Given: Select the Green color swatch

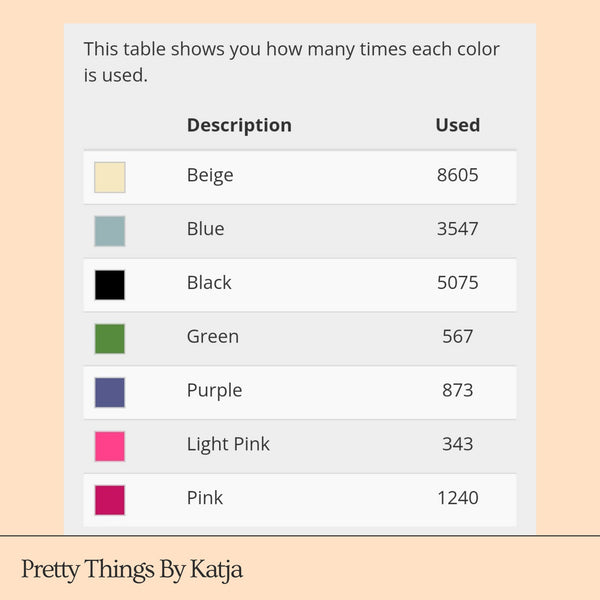Looking at the screenshot, I should pos(110,339).
